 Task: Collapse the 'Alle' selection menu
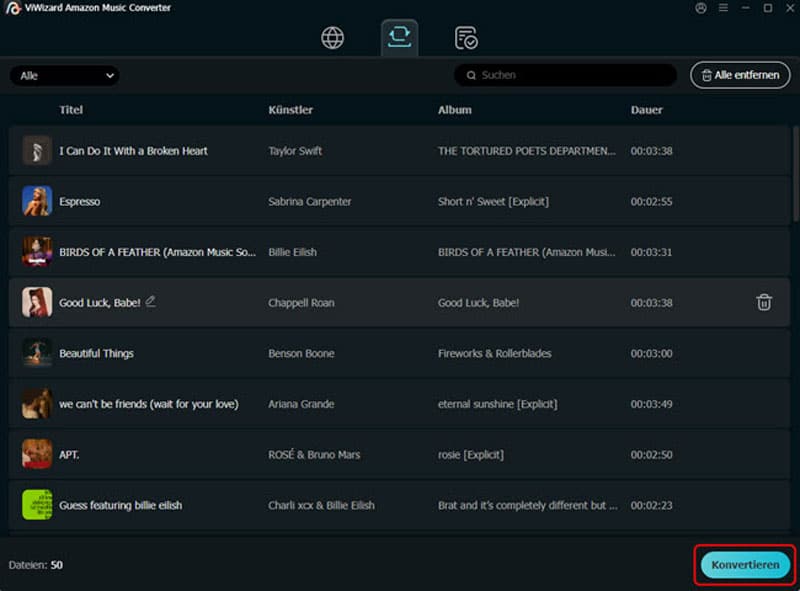108,75
